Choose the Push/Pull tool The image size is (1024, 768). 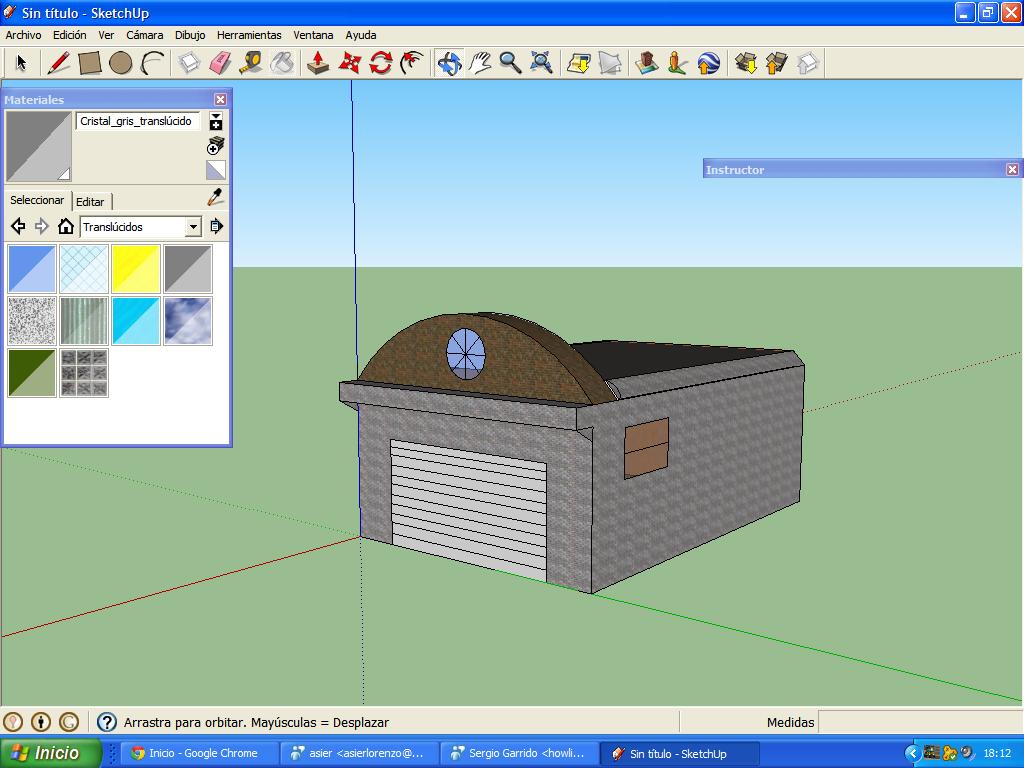(x=318, y=63)
